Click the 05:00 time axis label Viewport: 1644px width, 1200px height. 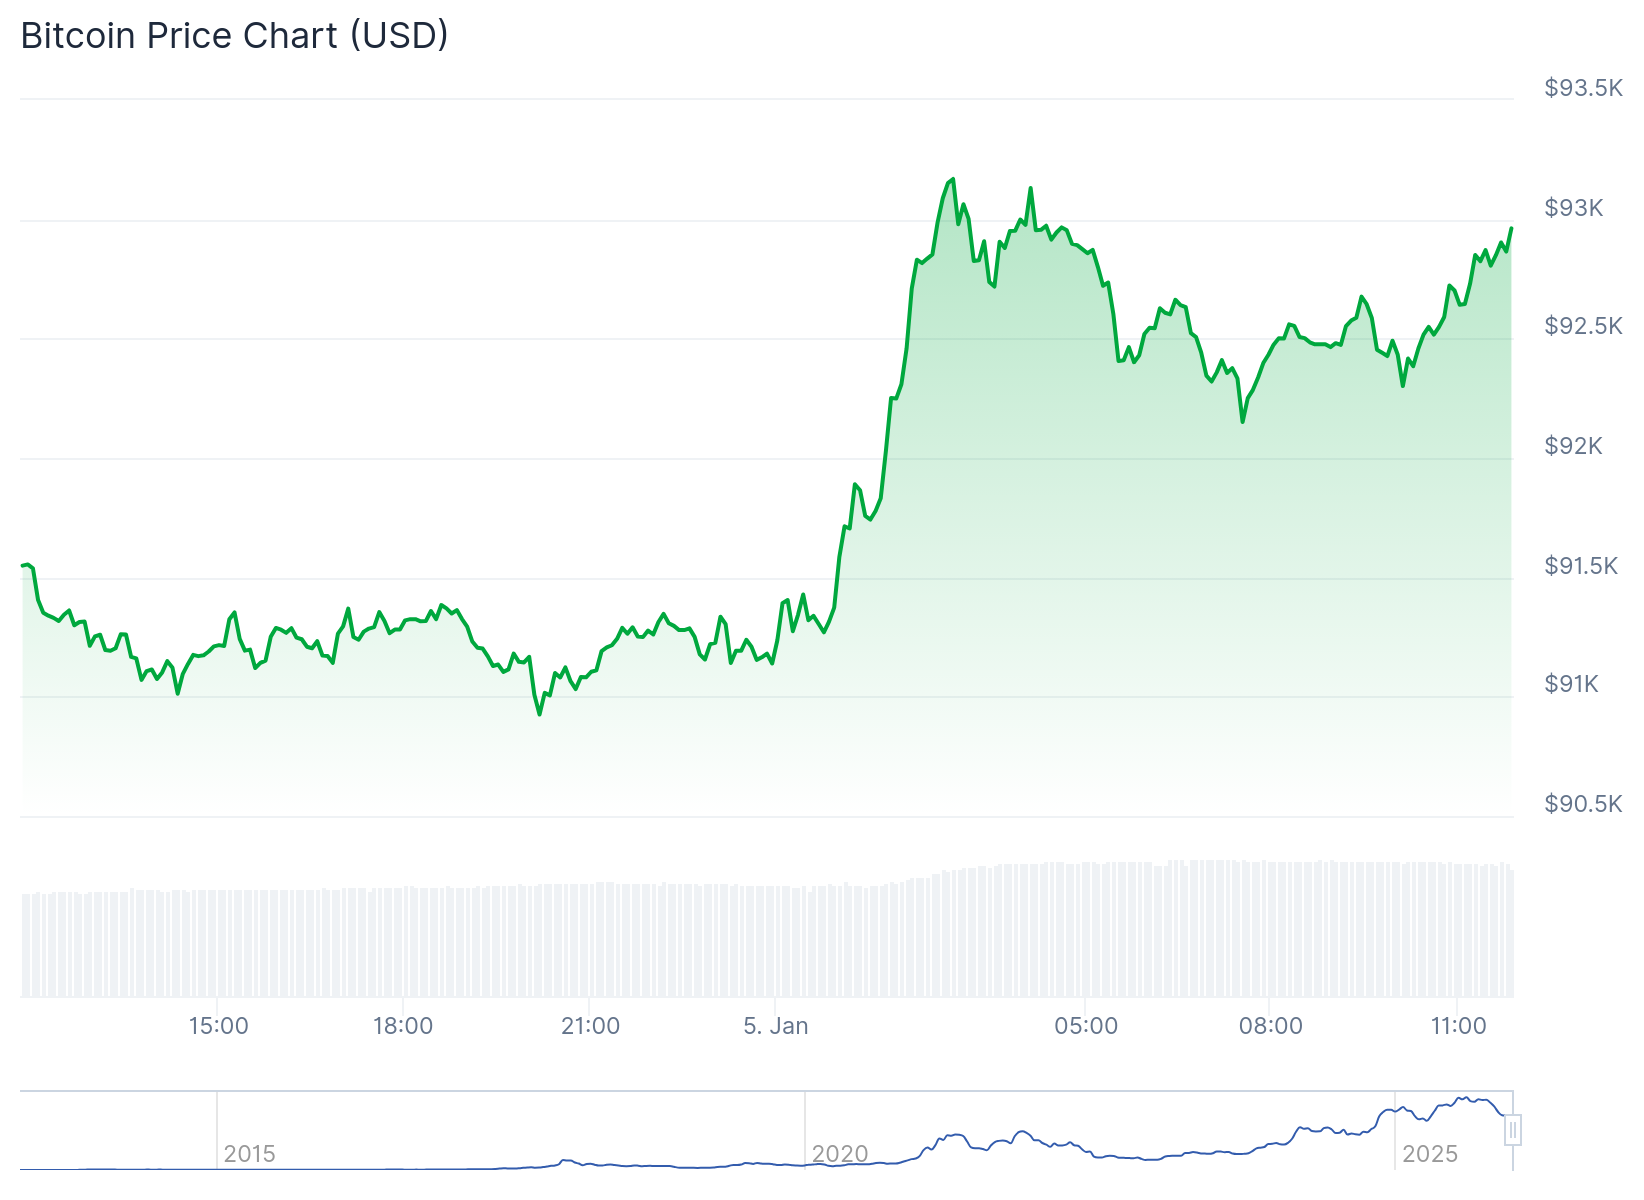point(1086,1026)
